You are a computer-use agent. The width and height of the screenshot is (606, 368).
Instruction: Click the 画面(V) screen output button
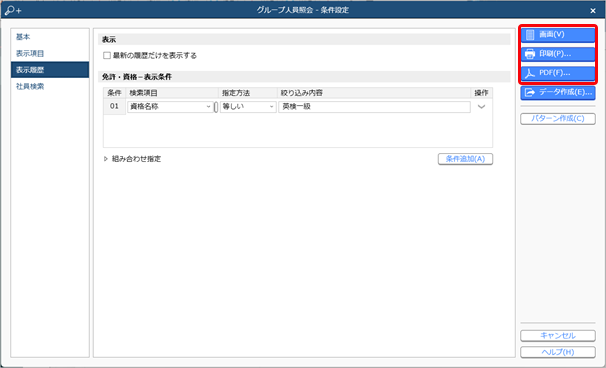click(558, 35)
